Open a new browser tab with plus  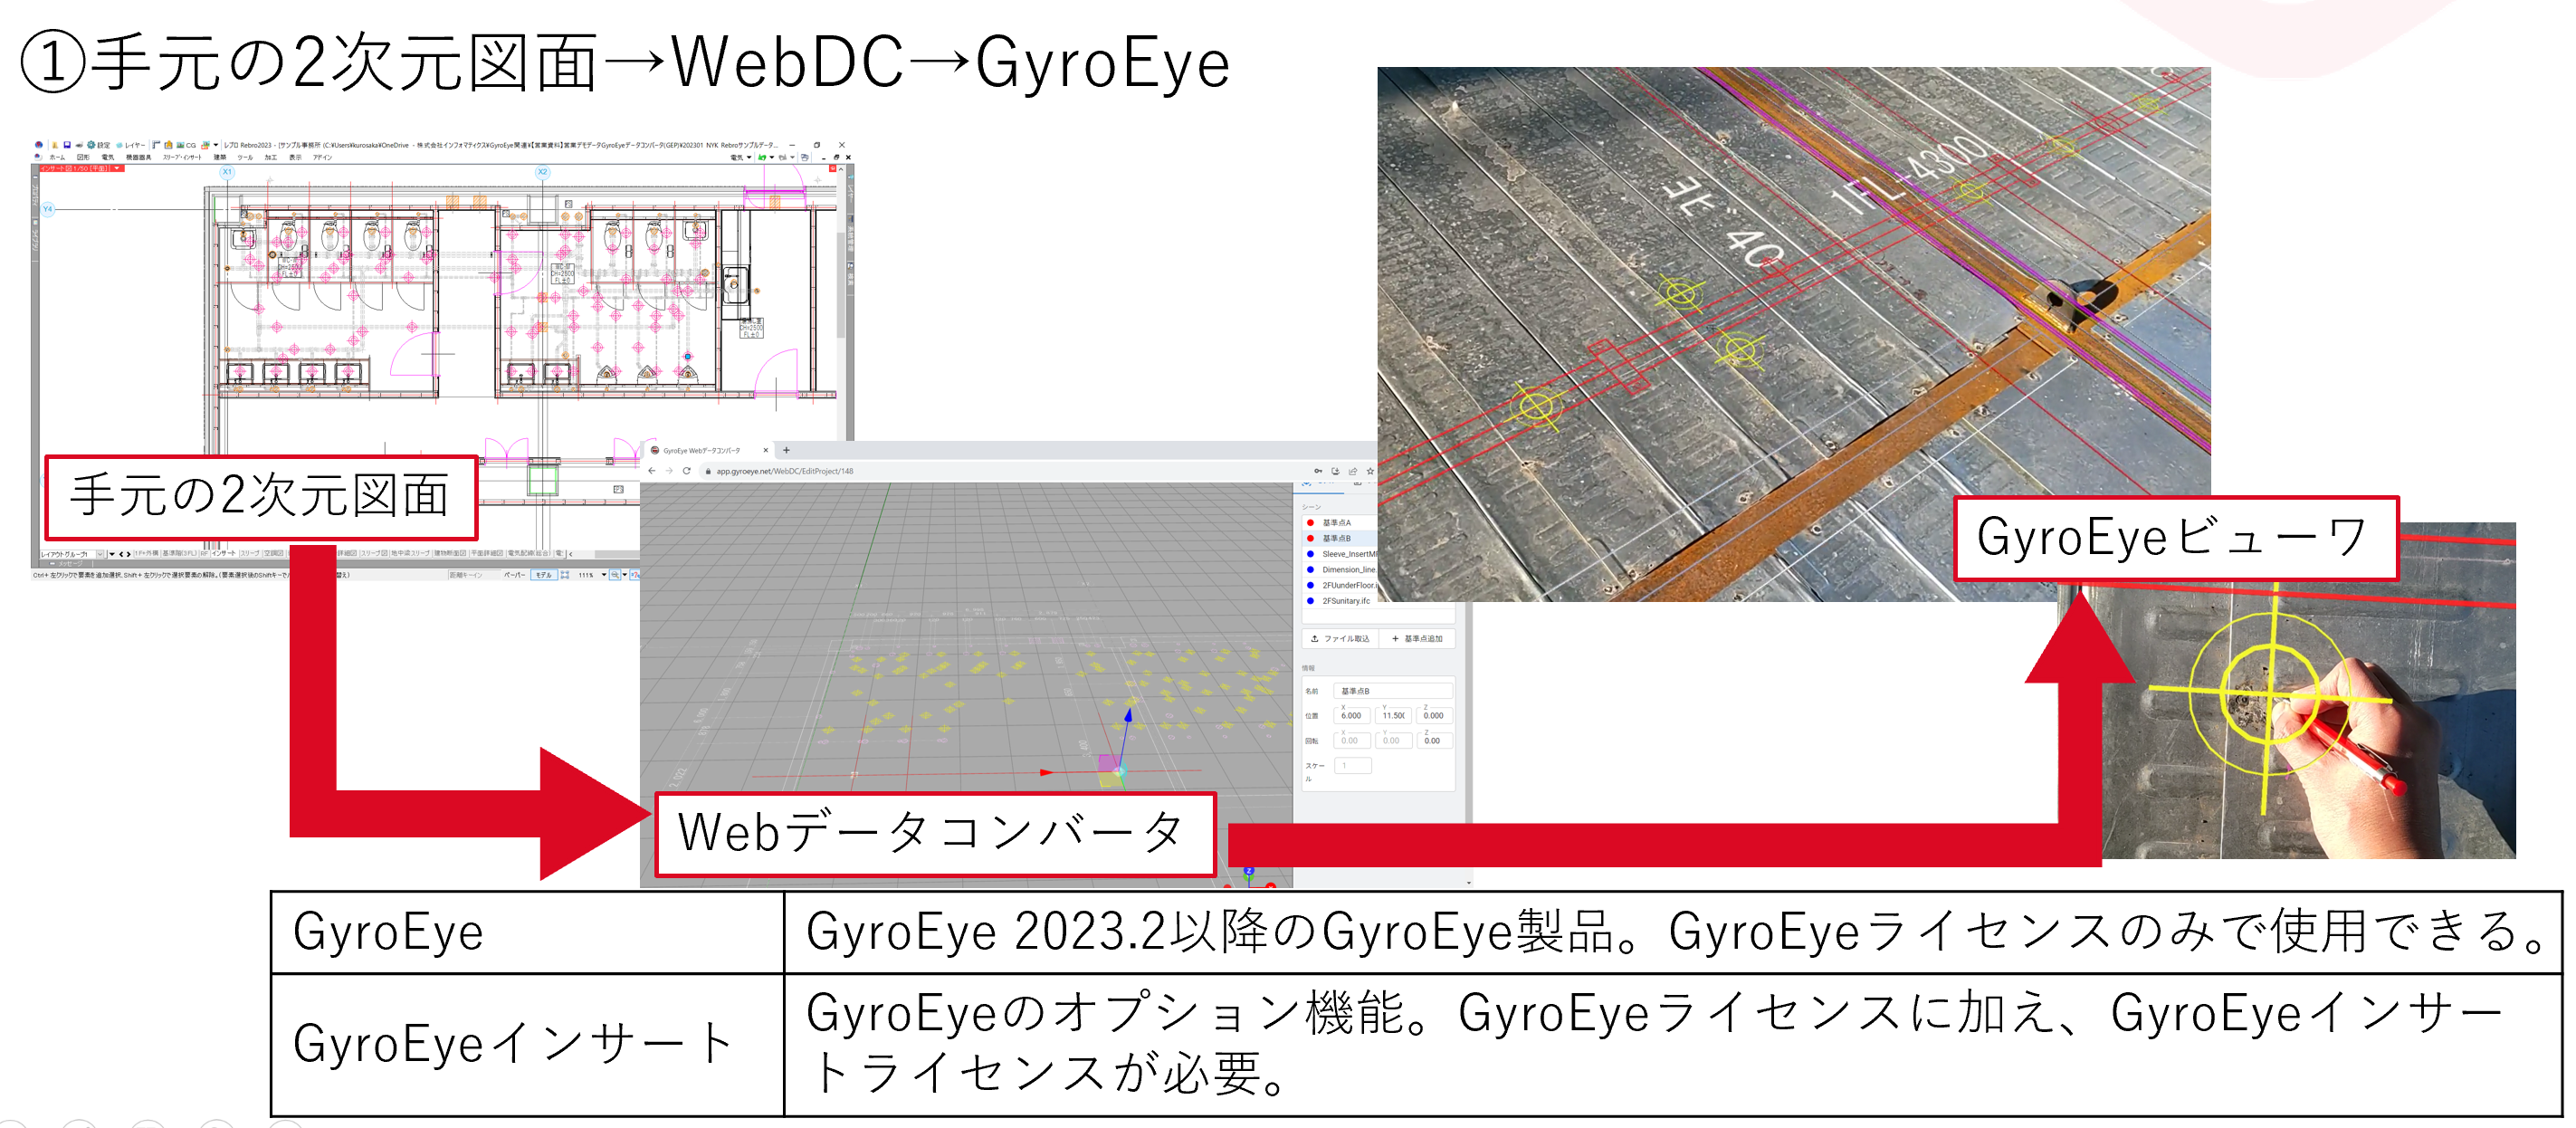(x=787, y=450)
